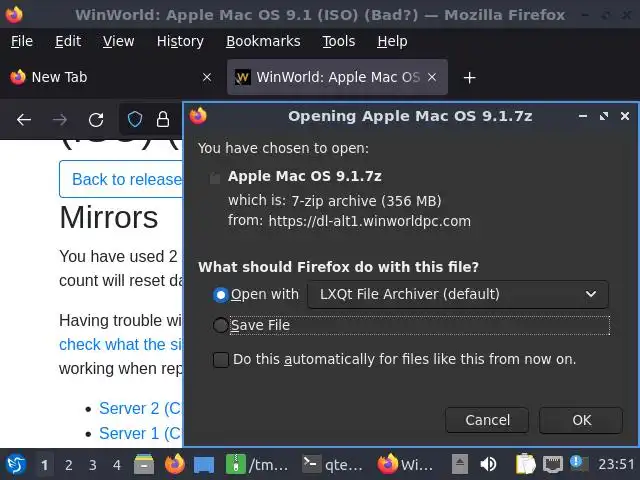
Task: Click the 7-zip archive (356 MB) text
Action: pos(366,201)
